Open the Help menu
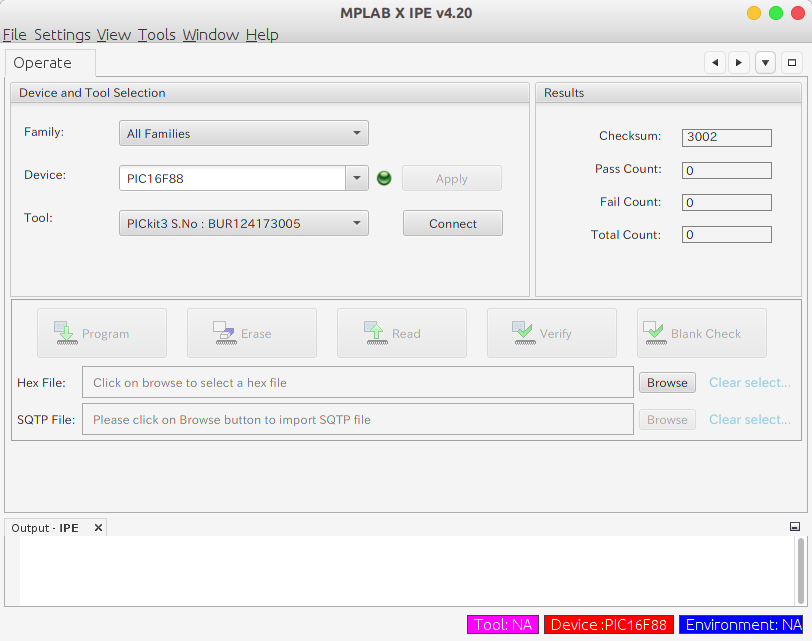The height and width of the screenshot is (641, 812). 262,35
